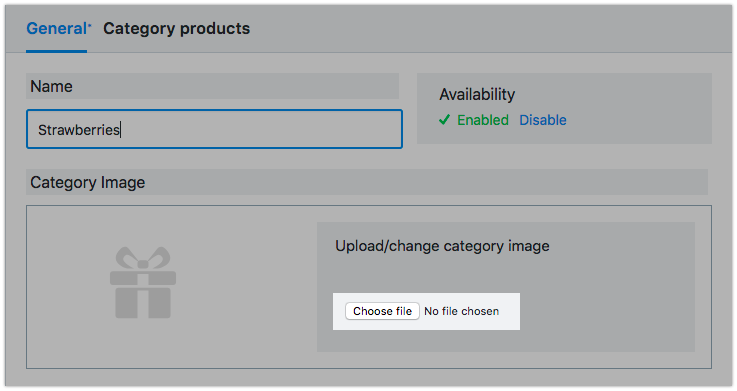Open the Category products tab

(176, 29)
